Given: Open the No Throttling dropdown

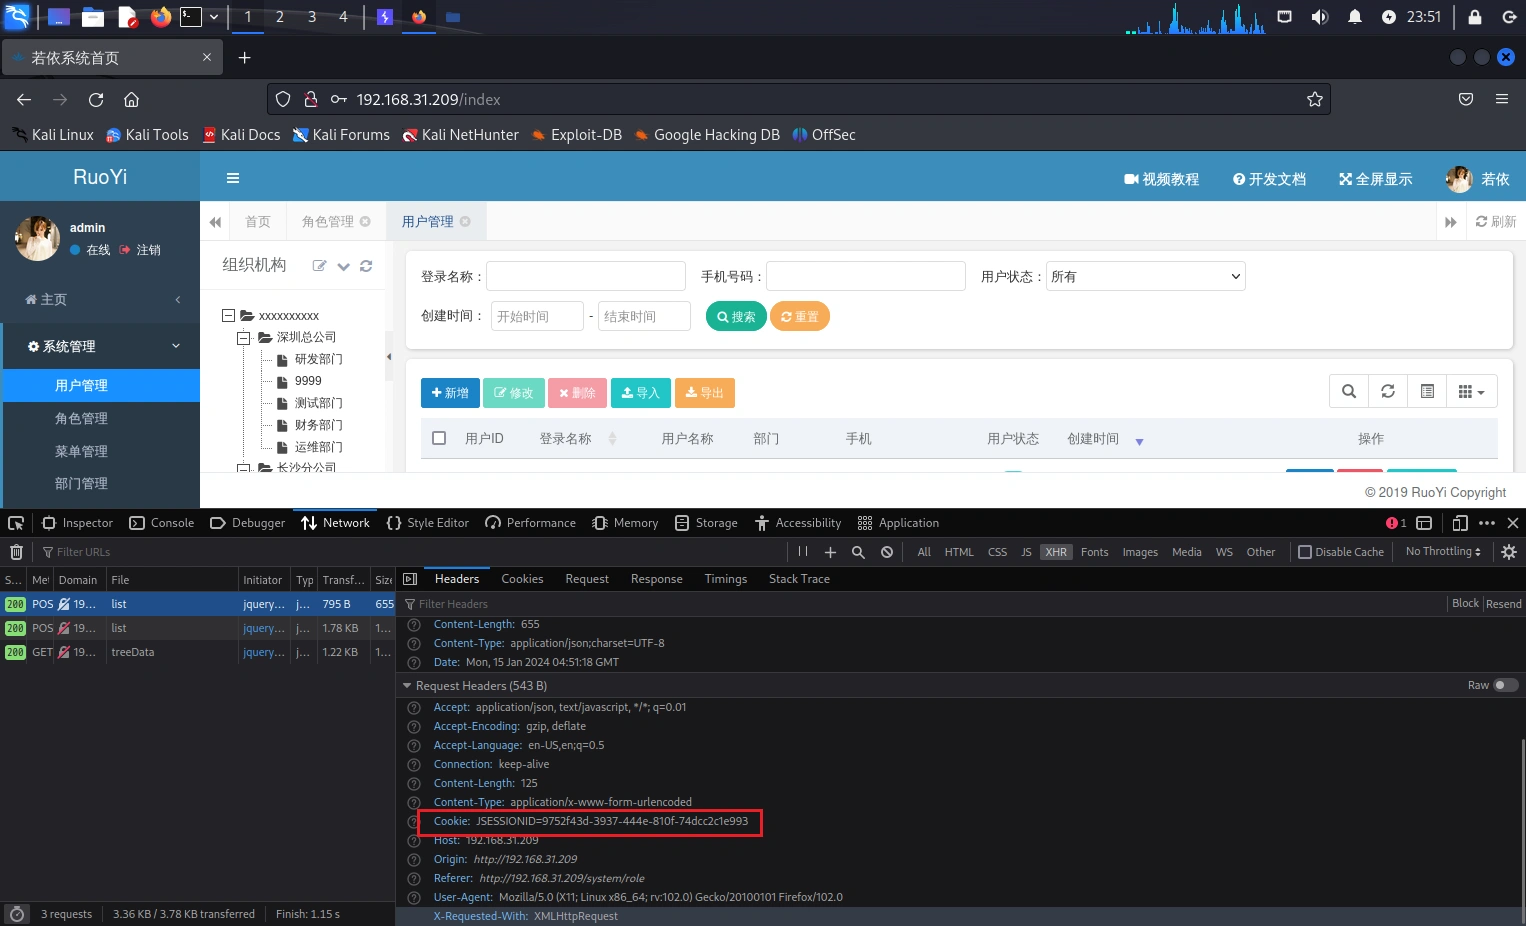Looking at the screenshot, I should 1442,552.
